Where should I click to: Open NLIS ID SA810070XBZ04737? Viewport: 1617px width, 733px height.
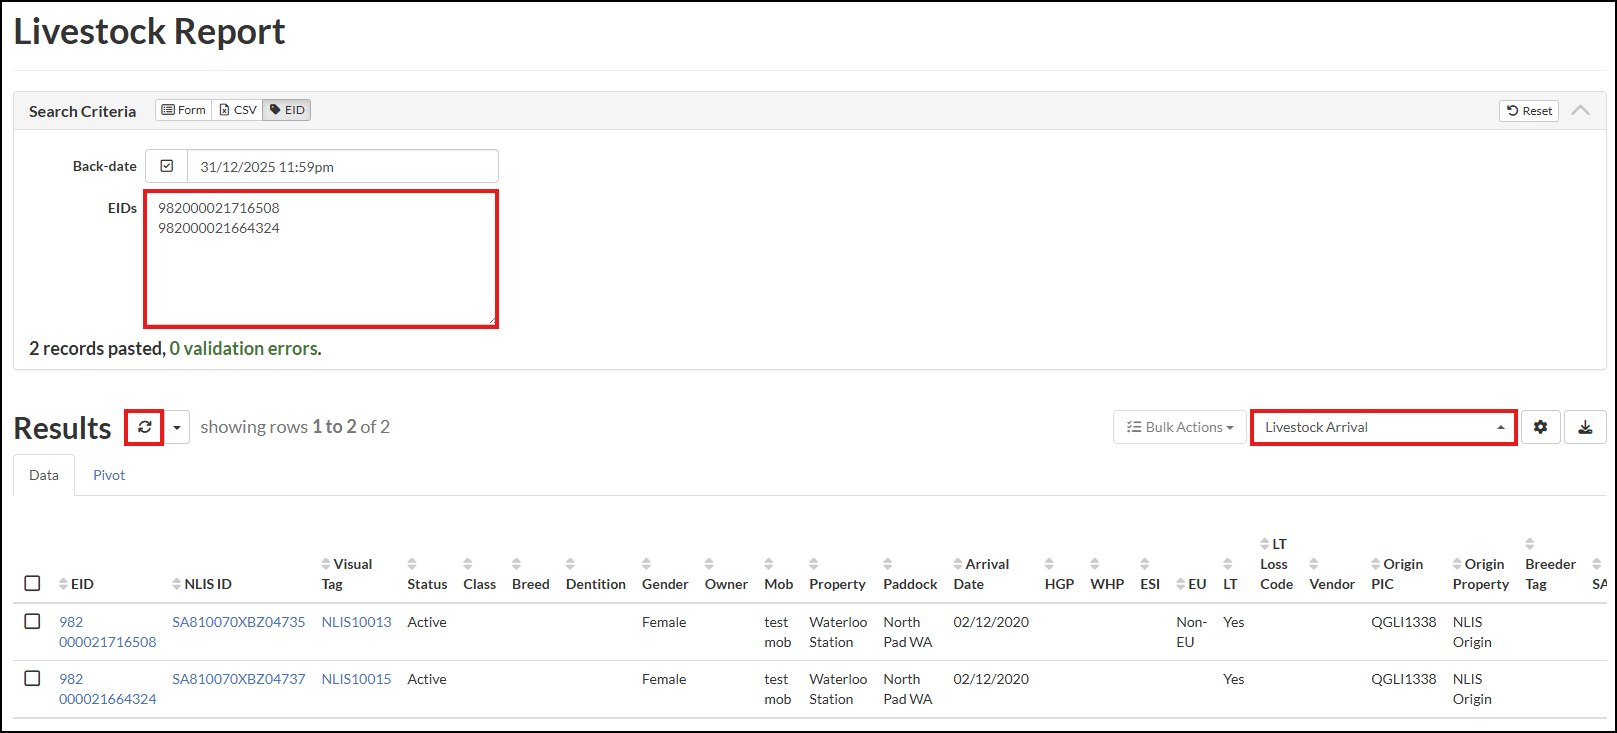pos(239,679)
